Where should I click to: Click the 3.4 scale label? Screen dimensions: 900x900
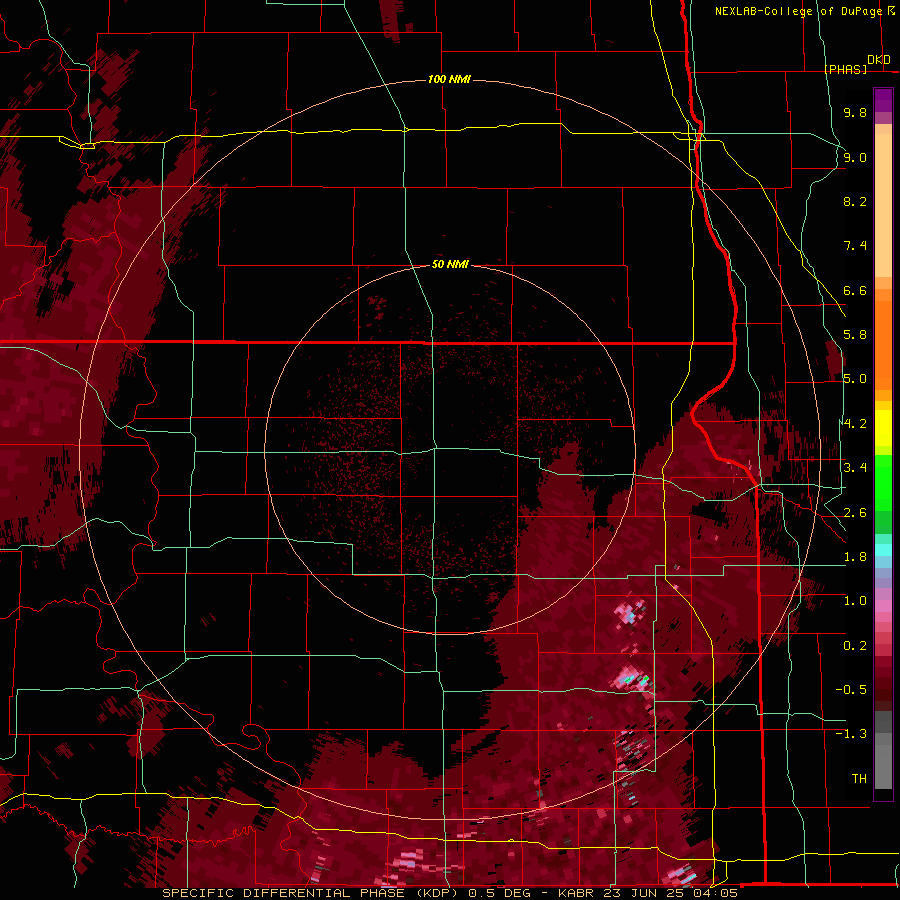[x=855, y=468]
